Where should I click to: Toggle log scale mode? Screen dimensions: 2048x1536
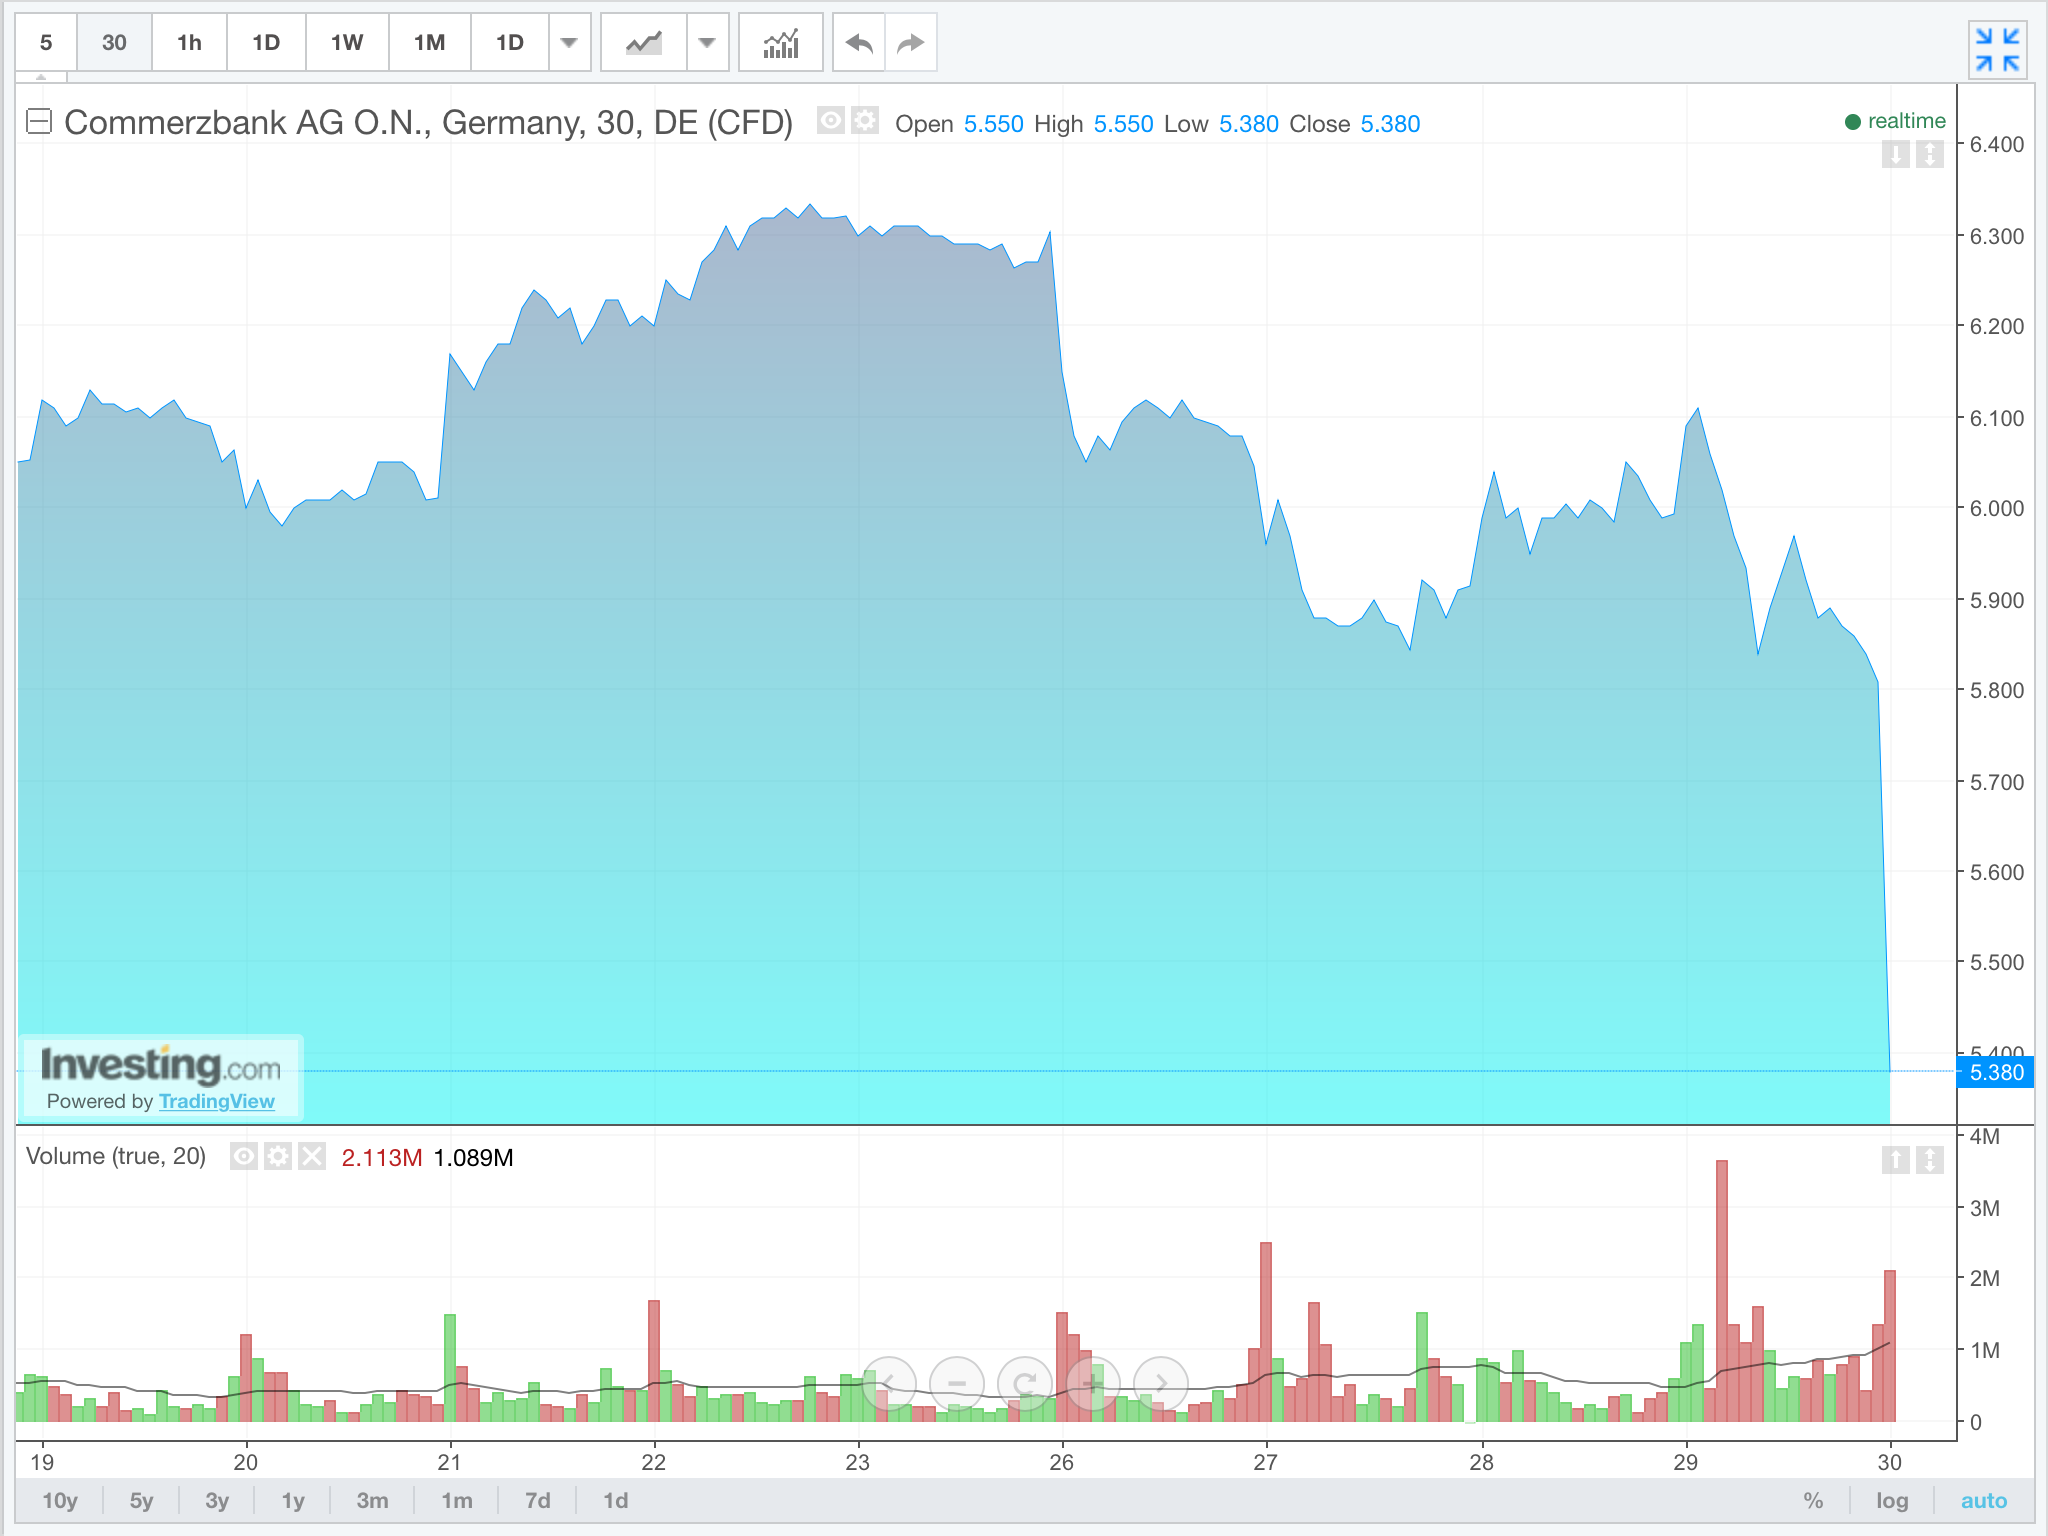click(x=1892, y=1500)
